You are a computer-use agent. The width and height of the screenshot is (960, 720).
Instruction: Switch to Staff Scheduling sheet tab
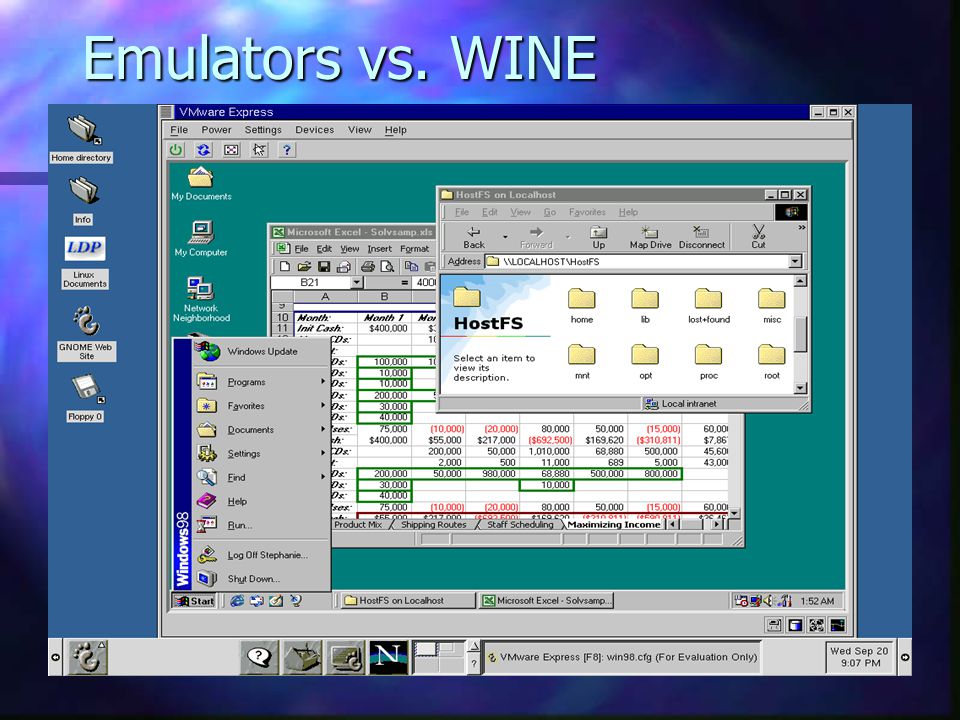pyautogui.click(x=520, y=525)
